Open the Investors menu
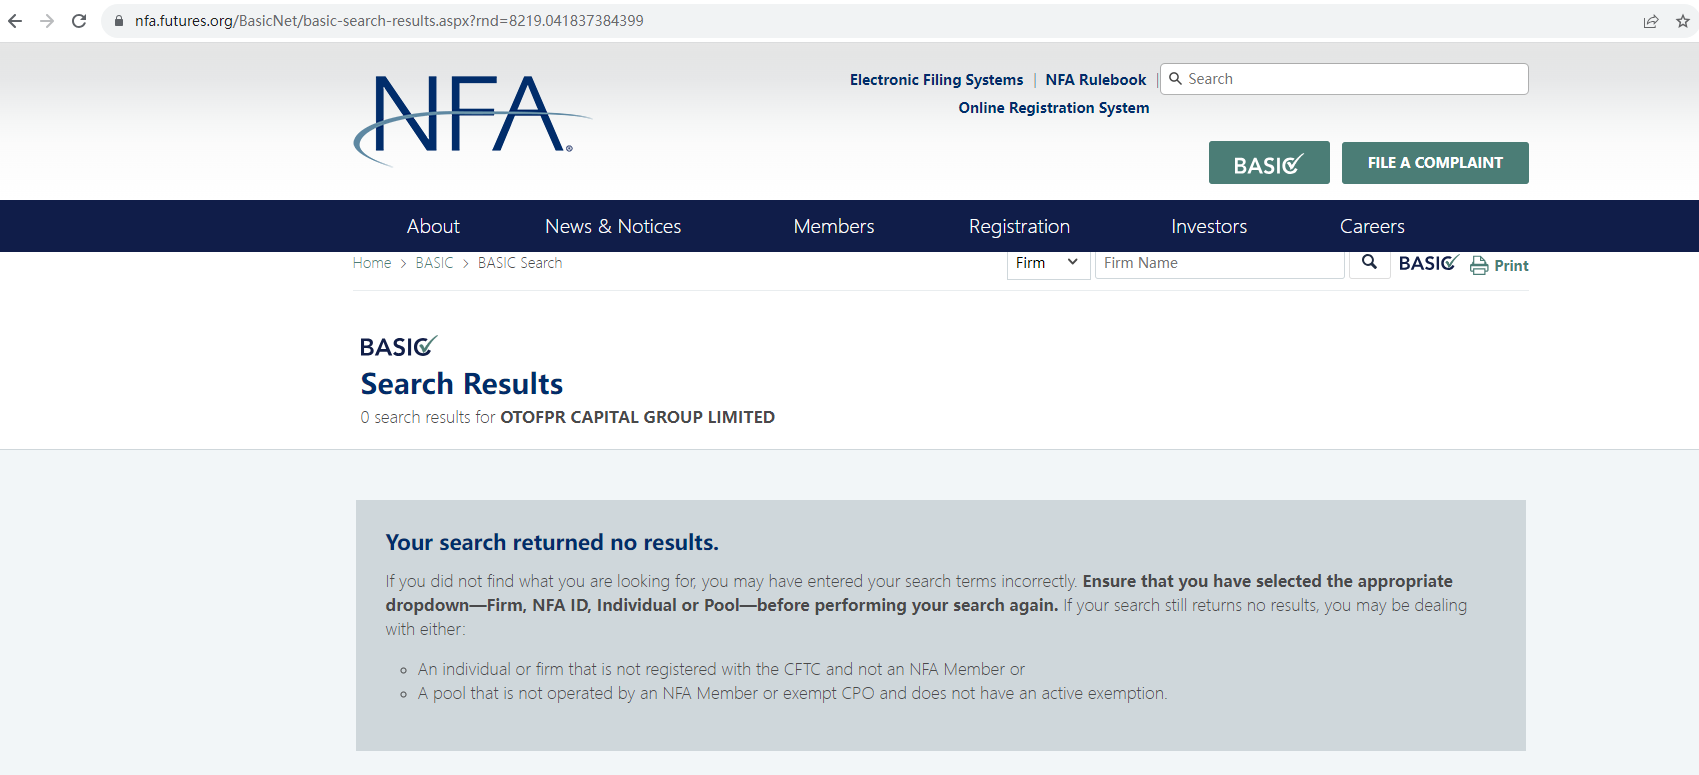Viewport: 1699px width, 775px height. click(1209, 226)
